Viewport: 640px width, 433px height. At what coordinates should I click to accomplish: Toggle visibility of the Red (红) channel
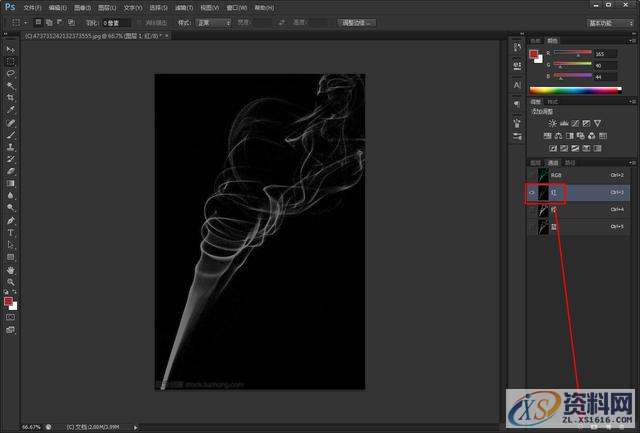point(532,190)
